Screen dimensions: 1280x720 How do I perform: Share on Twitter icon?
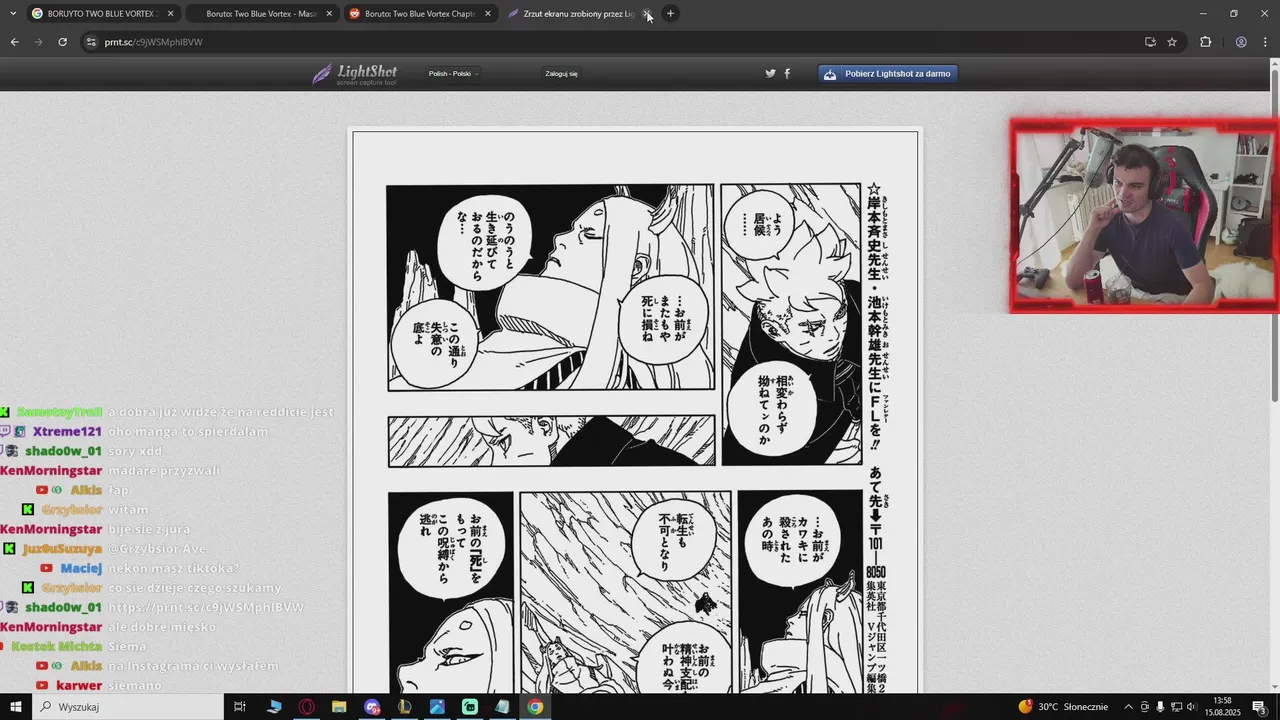point(770,73)
